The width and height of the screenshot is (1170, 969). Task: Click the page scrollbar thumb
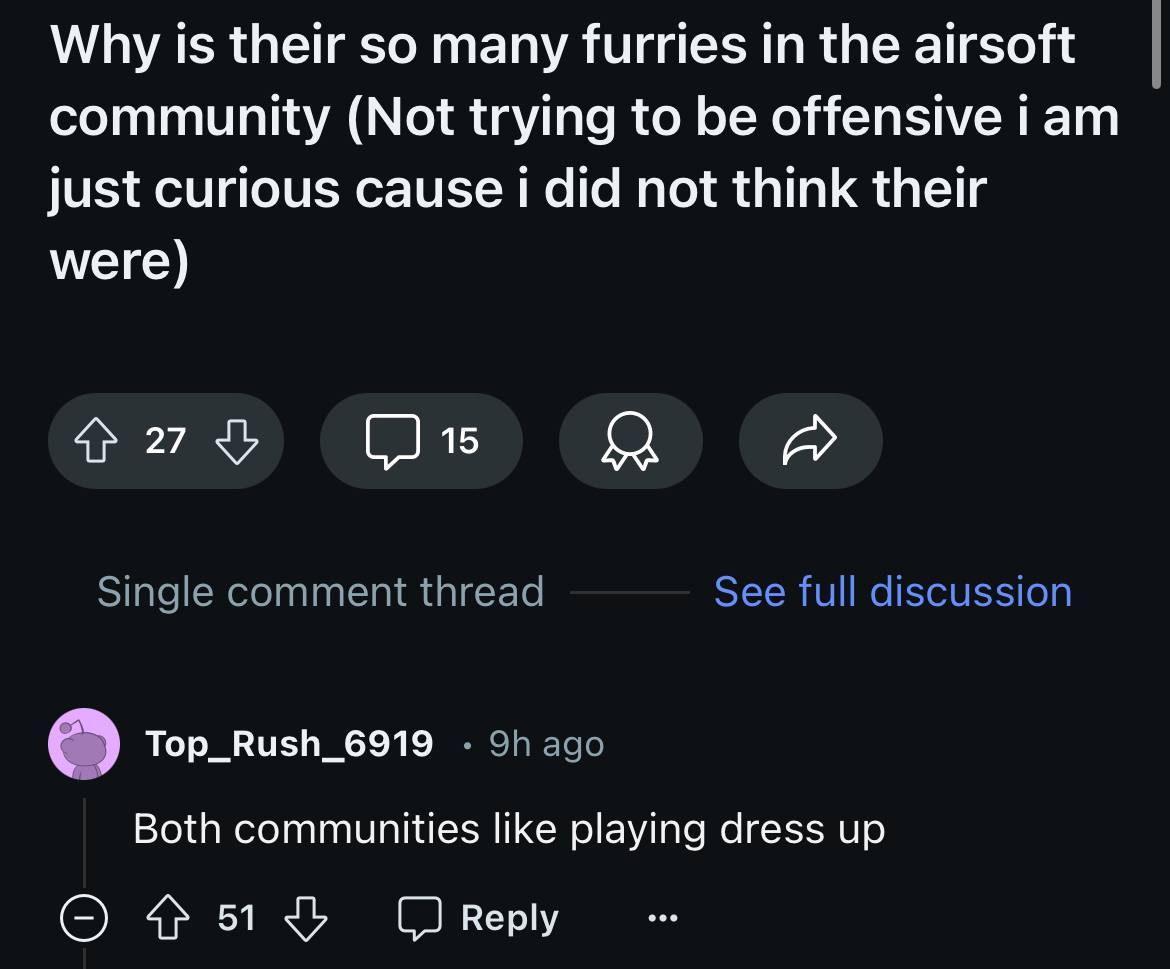1157,40
